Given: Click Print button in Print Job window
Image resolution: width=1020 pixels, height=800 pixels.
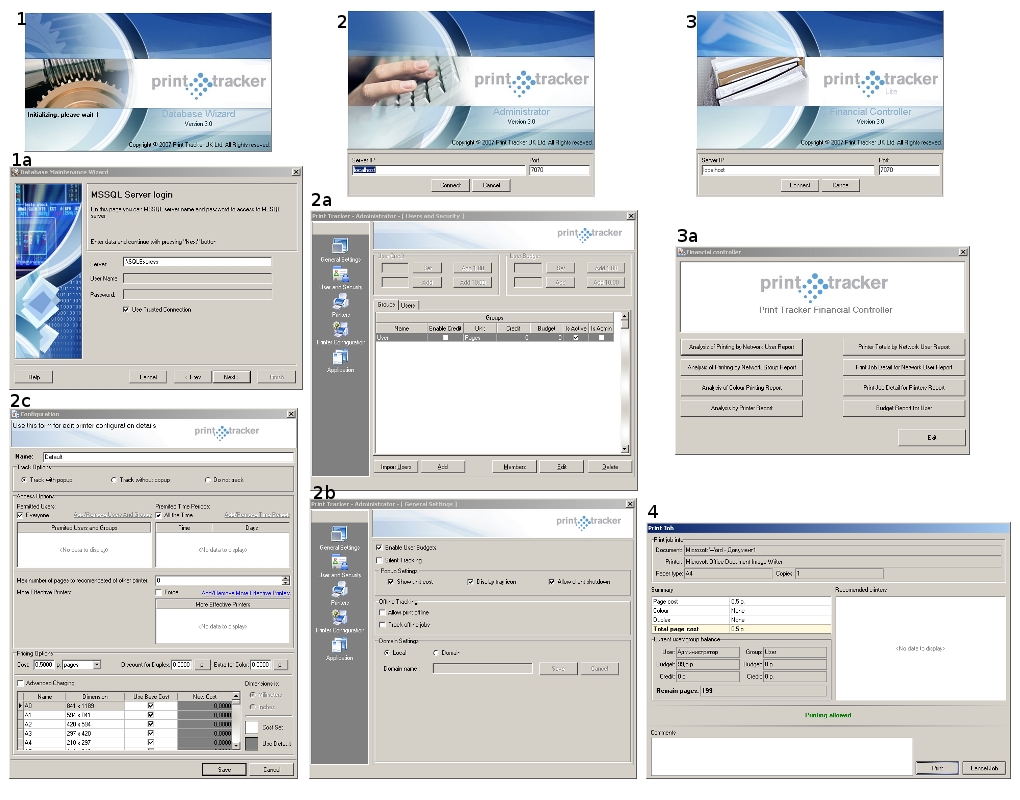Looking at the screenshot, I should click(937, 767).
